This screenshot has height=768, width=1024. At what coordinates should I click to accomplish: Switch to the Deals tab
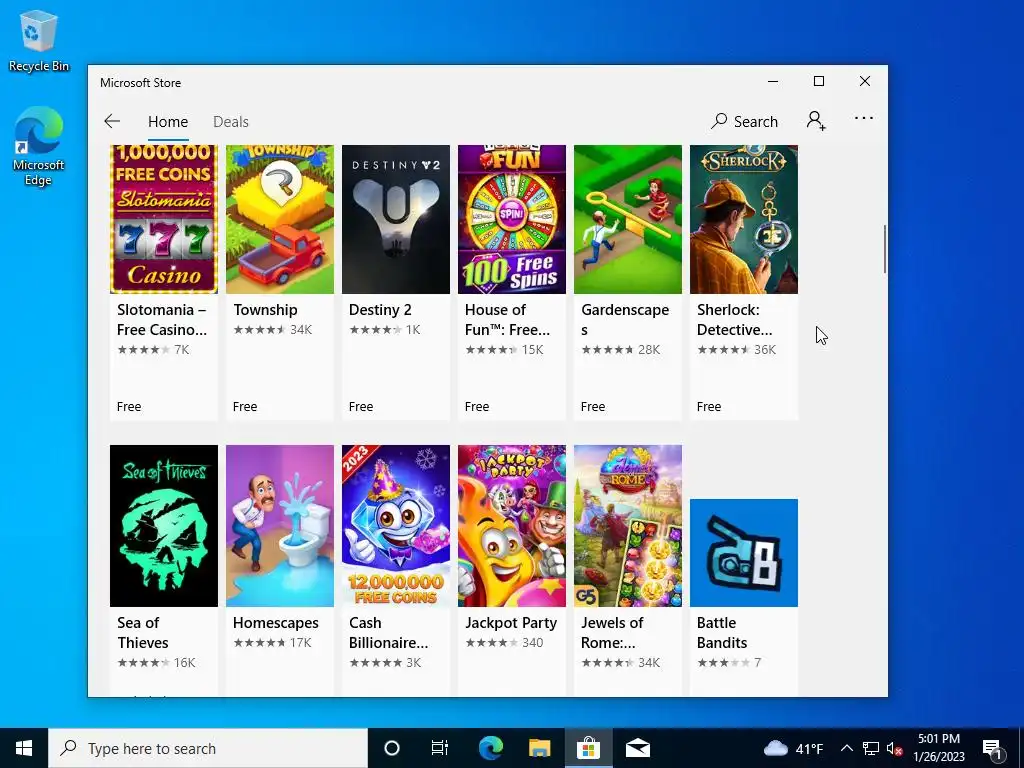pyautogui.click(x=231, y=122)
